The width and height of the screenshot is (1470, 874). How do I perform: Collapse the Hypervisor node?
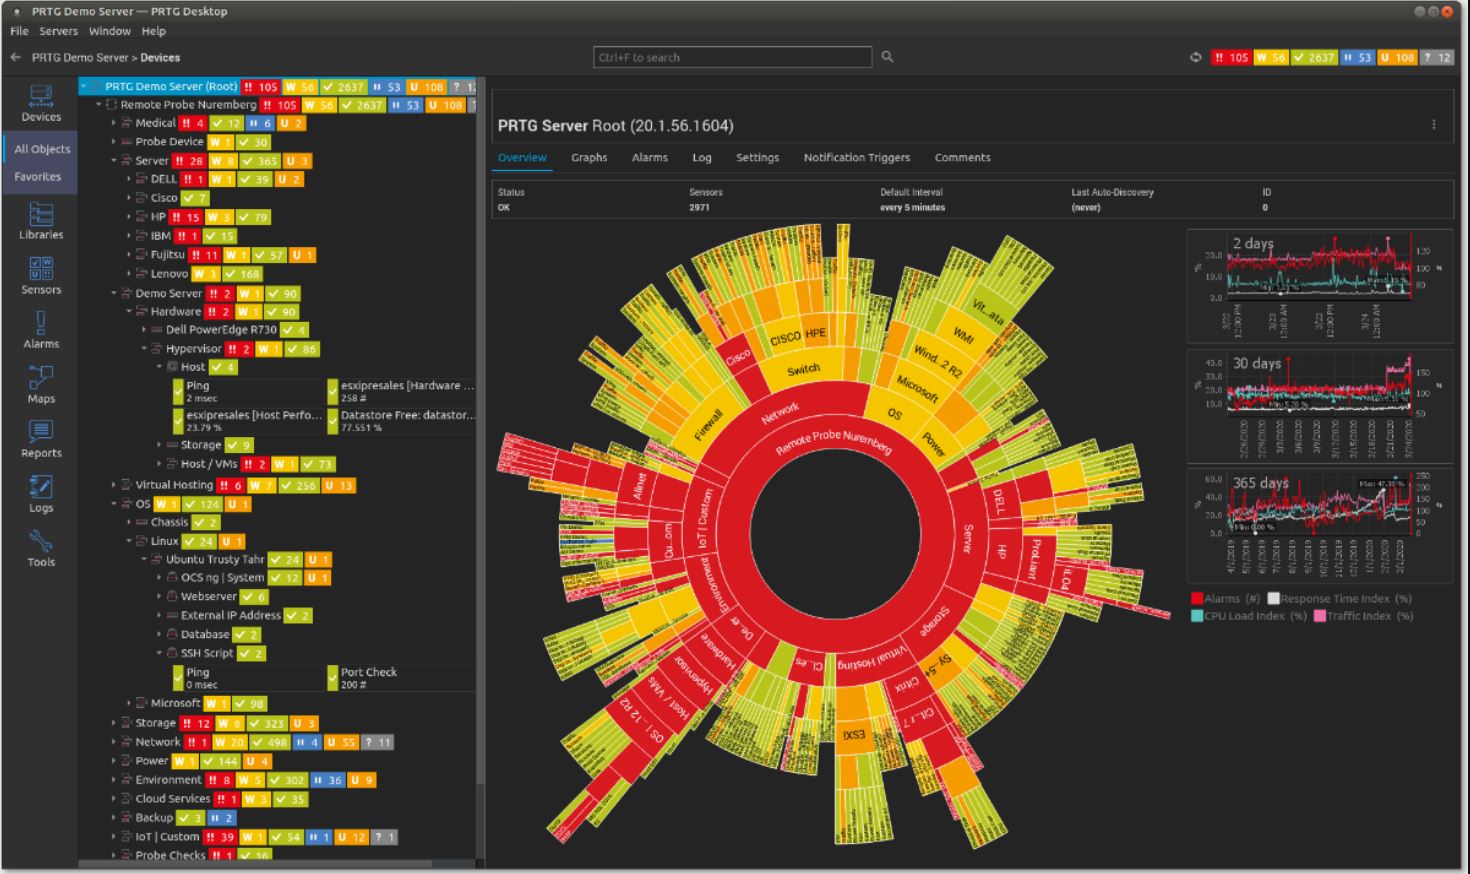(x=144, y=349)
